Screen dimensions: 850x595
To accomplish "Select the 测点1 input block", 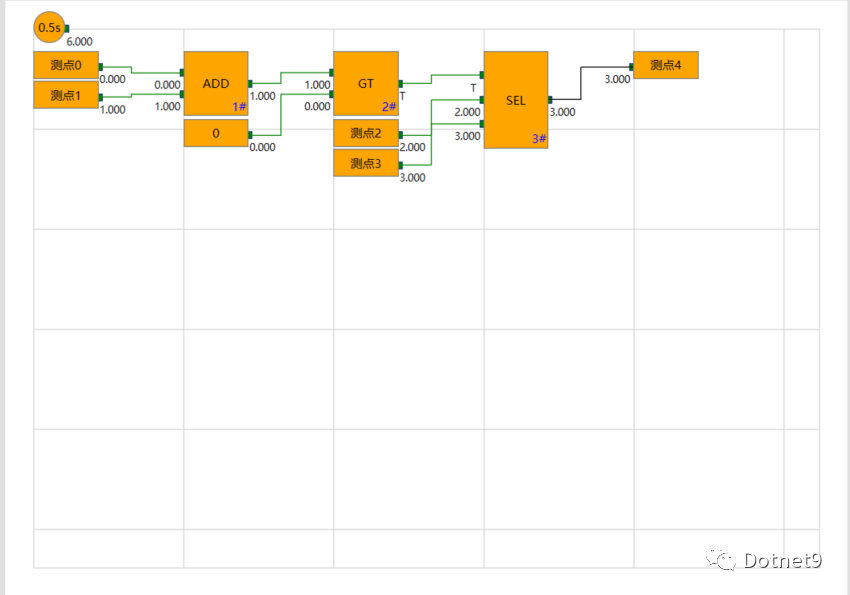I will coord(66,95).
